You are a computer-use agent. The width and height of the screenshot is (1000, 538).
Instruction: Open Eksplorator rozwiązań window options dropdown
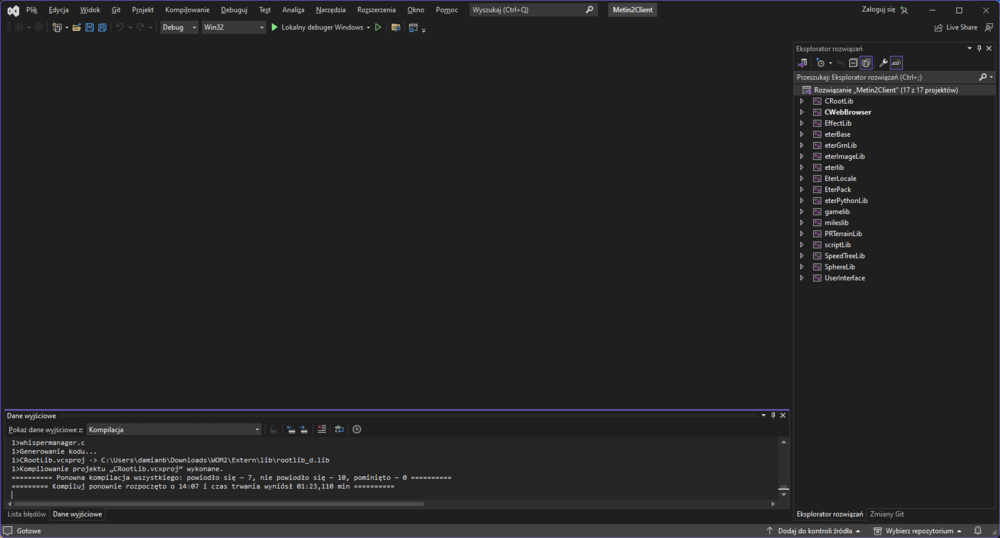pyautogui.click(x=969, y=48)
